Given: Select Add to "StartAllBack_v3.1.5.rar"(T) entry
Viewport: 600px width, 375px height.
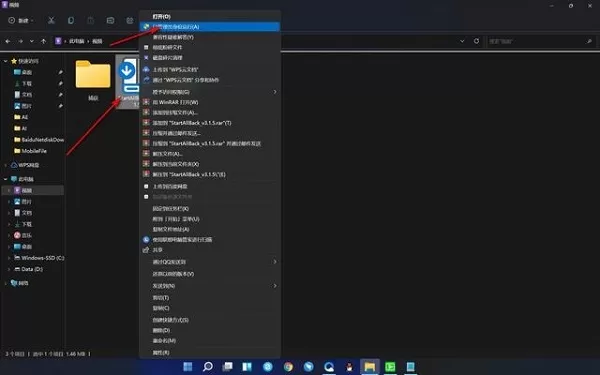Looking at the screenshot, I should point(210,123).
